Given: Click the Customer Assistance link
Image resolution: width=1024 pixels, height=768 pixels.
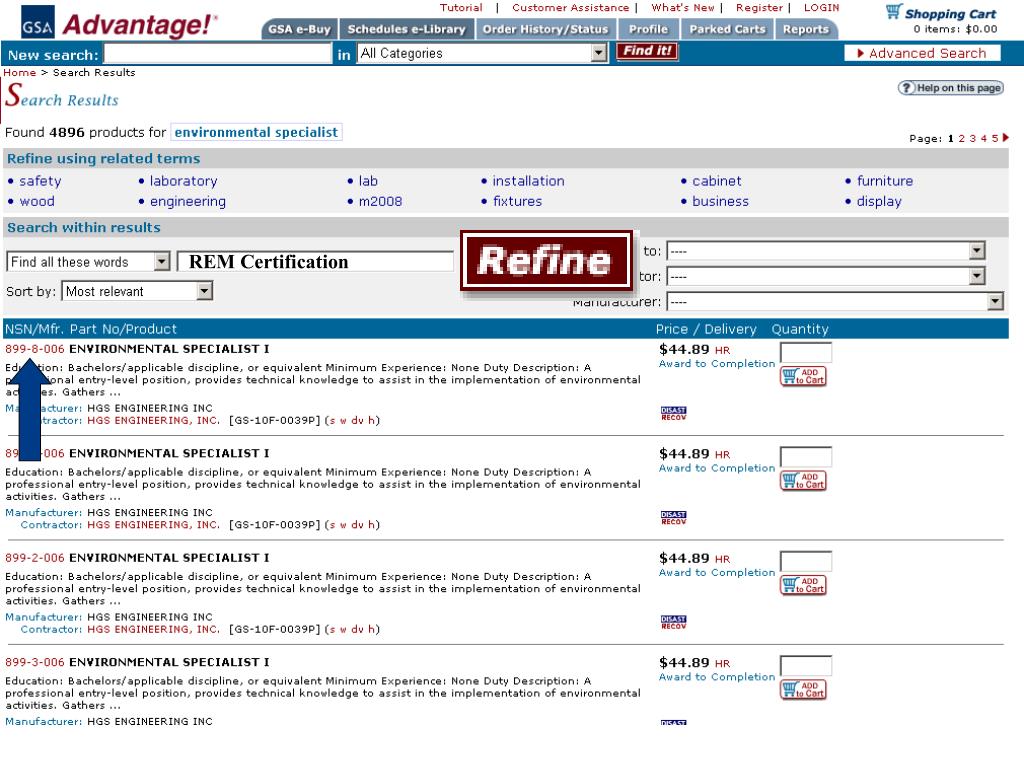Looking at the screenshot, I should pos(570,8).
